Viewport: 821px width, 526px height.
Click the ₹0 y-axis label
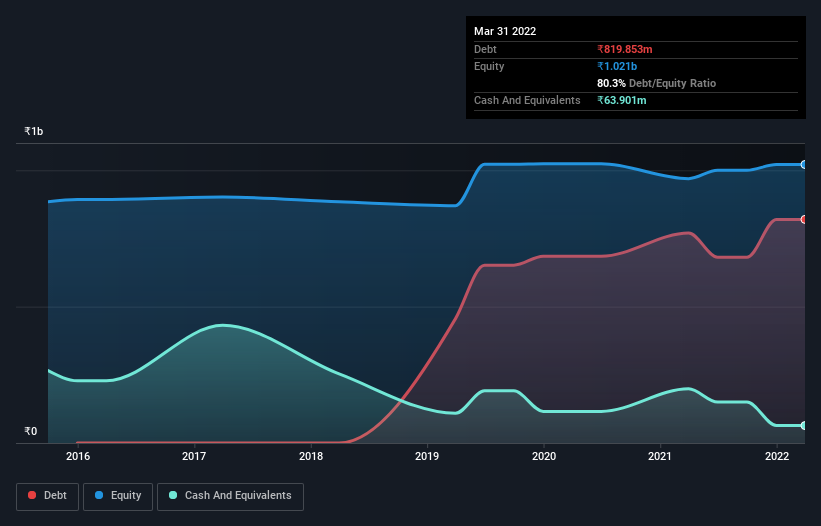click(31, 431)
